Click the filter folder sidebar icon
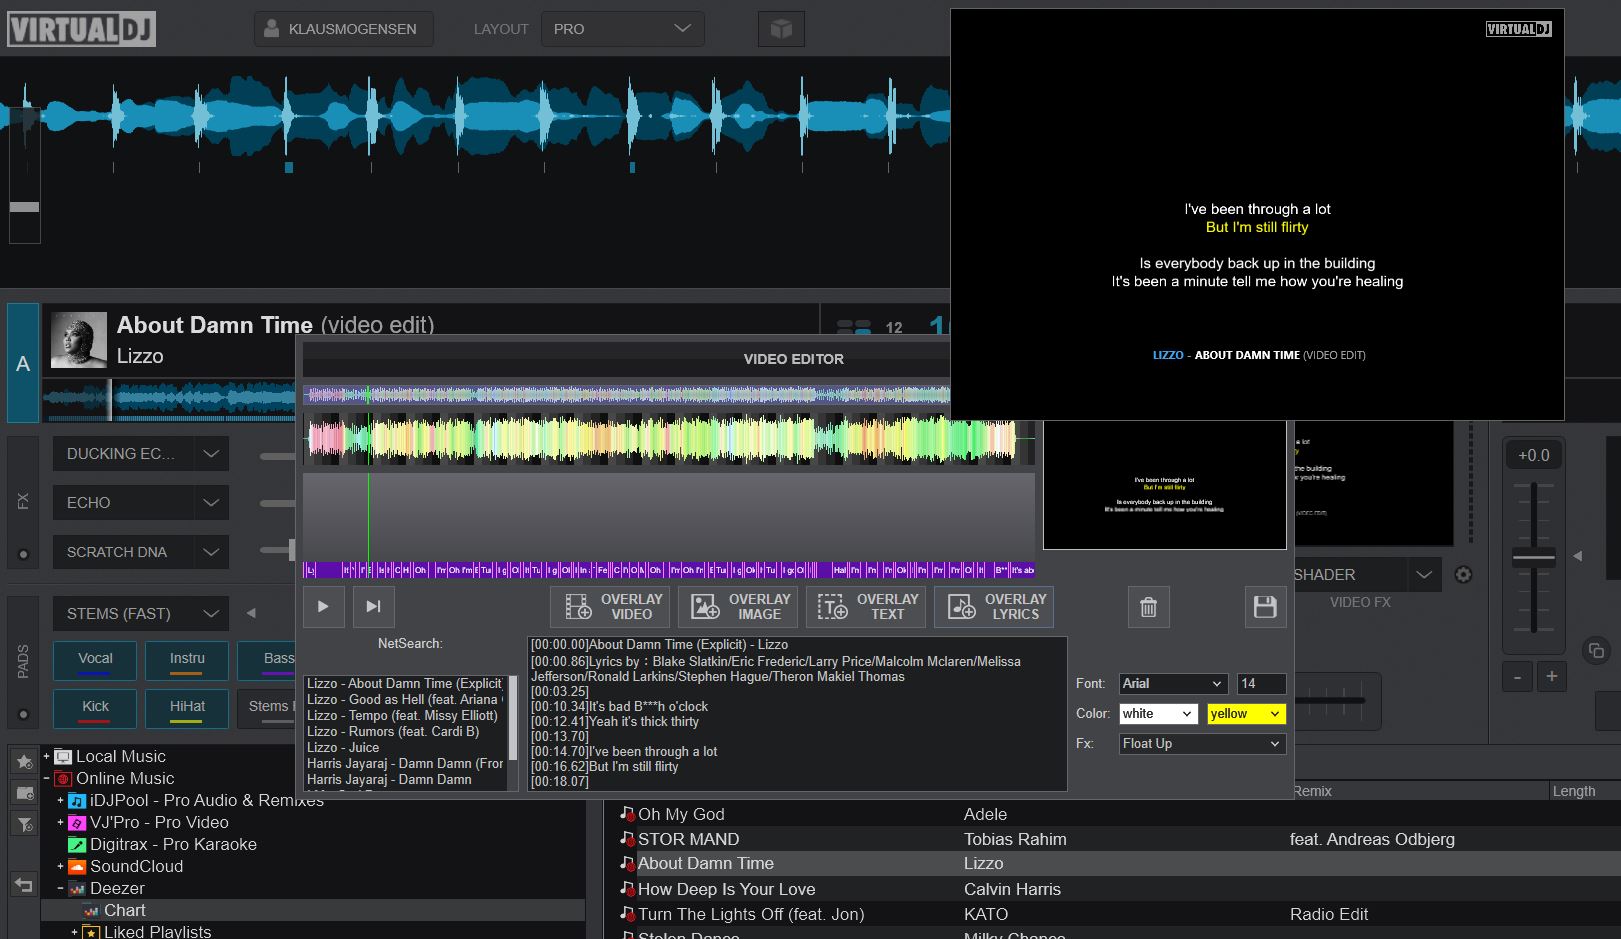The height and width of the screenshot is (939, 1621). (x=25, y=824)
